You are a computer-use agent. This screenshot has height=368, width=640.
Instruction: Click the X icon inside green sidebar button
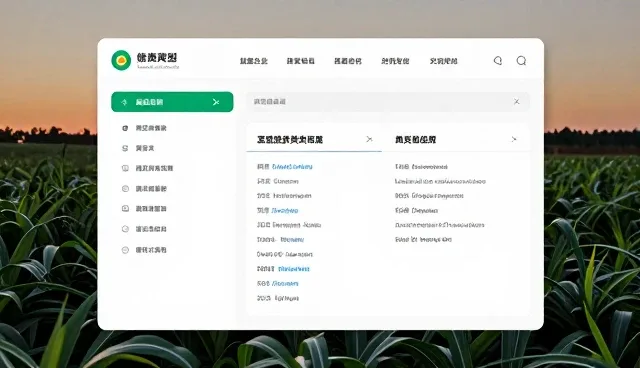coord(216,102)
